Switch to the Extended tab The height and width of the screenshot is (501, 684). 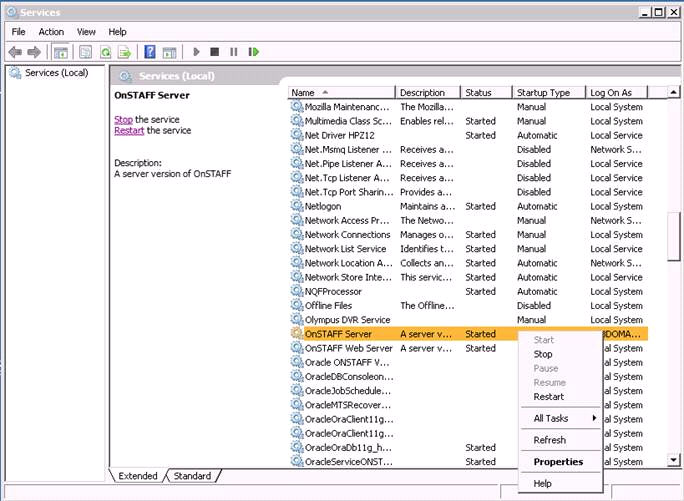click(x=138, y=476)
